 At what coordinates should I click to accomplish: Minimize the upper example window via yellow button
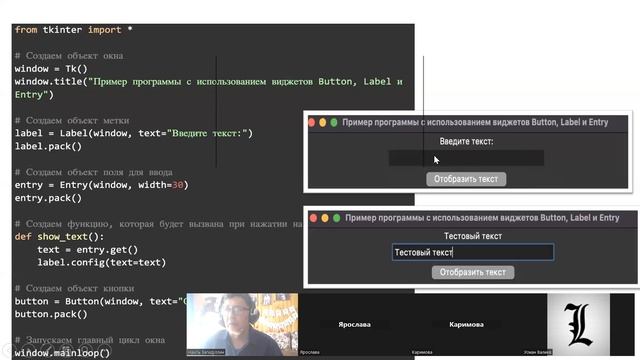click(x=322, y=122)
